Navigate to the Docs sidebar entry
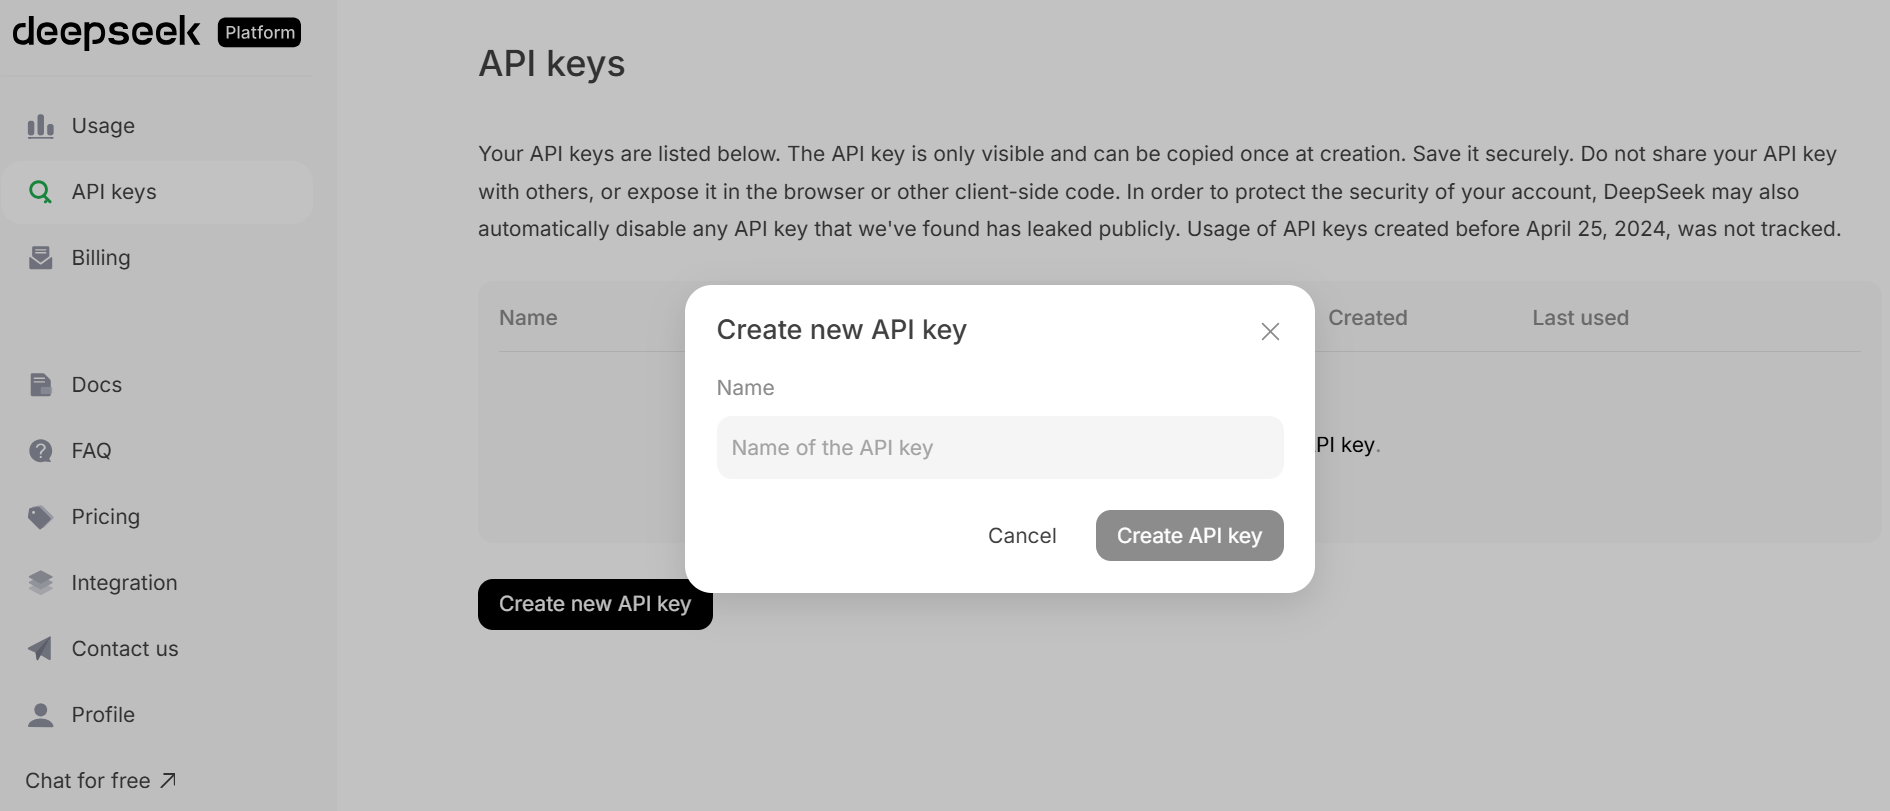 (x=97, y=385)
